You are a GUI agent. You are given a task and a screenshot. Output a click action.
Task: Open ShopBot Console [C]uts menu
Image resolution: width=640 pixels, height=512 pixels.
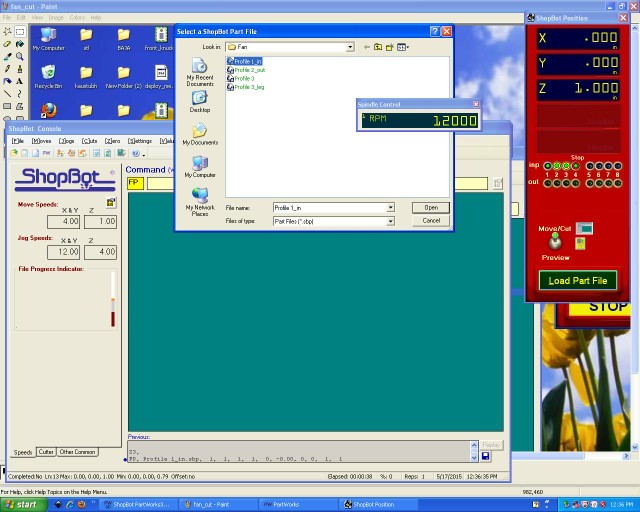pyautogui.click(x=89, y=141)
